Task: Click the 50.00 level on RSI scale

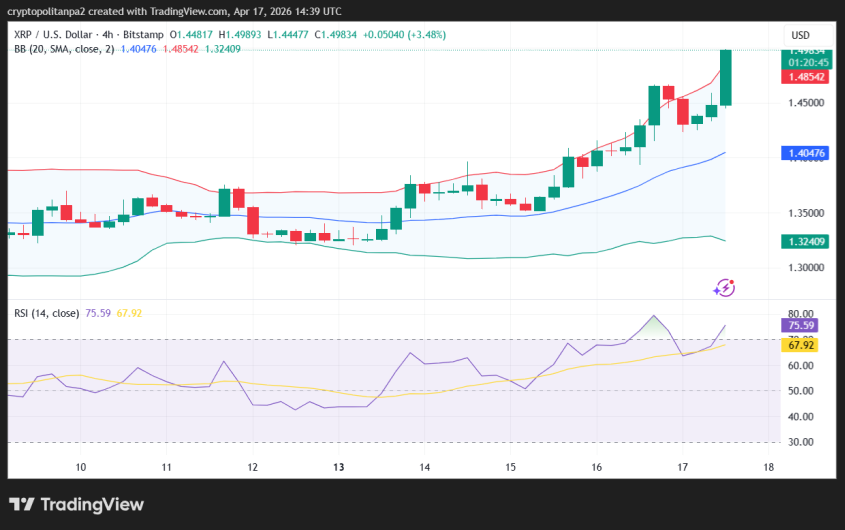Action: (x=802, y=391)
